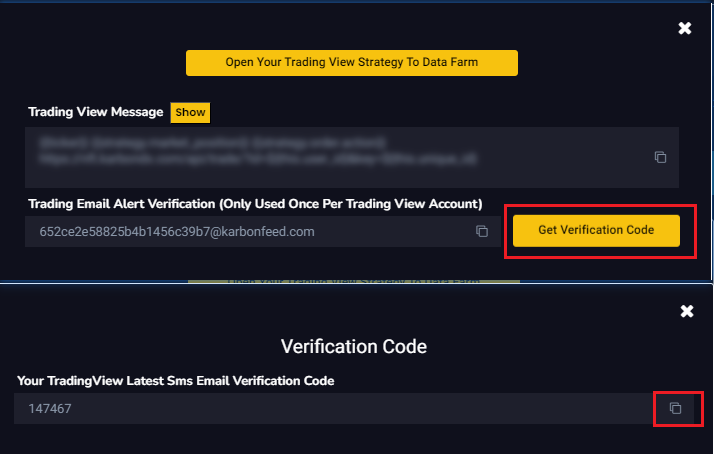Click the Verification Code heading
This screenshot has height=454, width=714.
pyautogui.click(x=354, y=347)
